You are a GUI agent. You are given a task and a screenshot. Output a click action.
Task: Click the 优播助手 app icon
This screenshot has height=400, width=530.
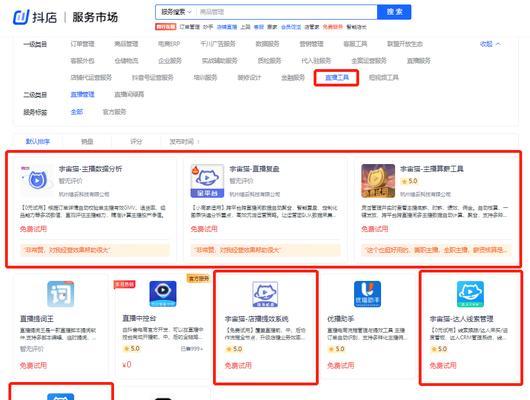367,294
